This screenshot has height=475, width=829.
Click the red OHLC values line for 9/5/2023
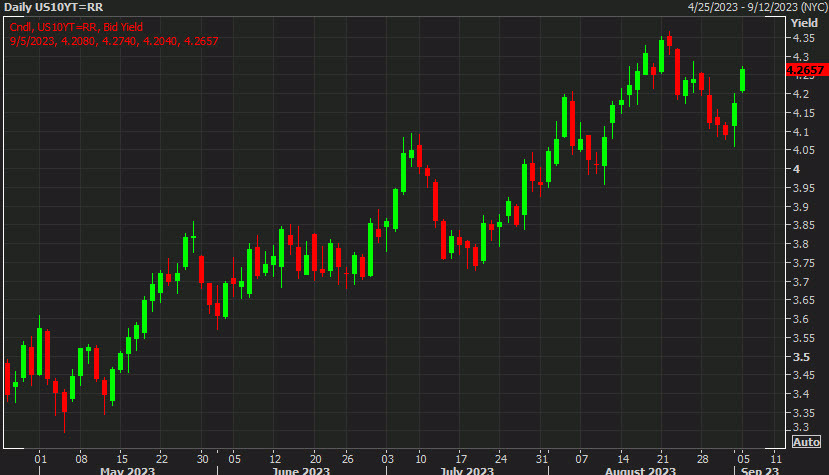[x=112, y=41]
